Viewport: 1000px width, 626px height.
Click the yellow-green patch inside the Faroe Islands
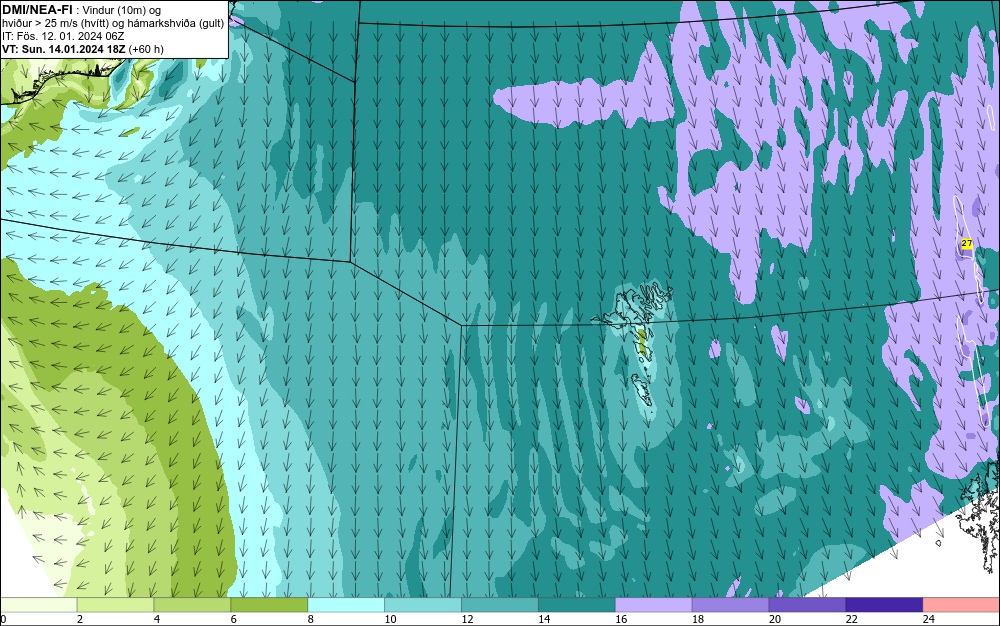pyautogui.click(x=642, y=342)
